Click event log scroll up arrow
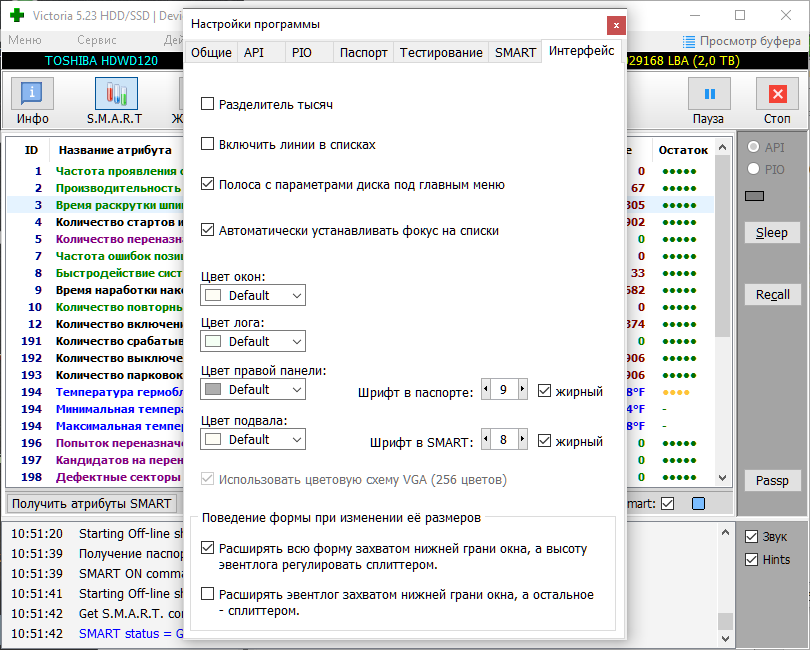810x650 pixels. (x=725, y=532)
